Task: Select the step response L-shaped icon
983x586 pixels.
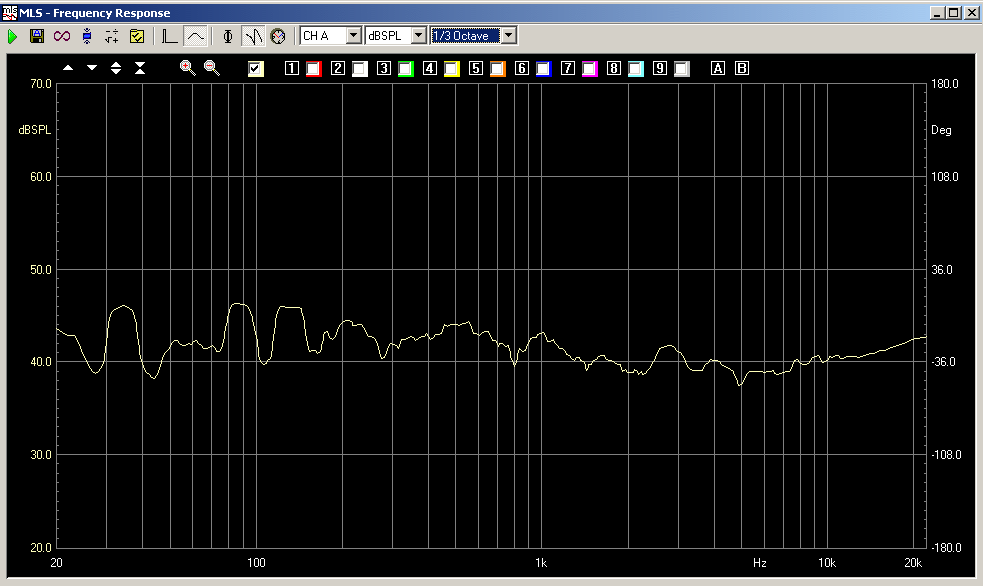Action: click(x=170, y=36)
